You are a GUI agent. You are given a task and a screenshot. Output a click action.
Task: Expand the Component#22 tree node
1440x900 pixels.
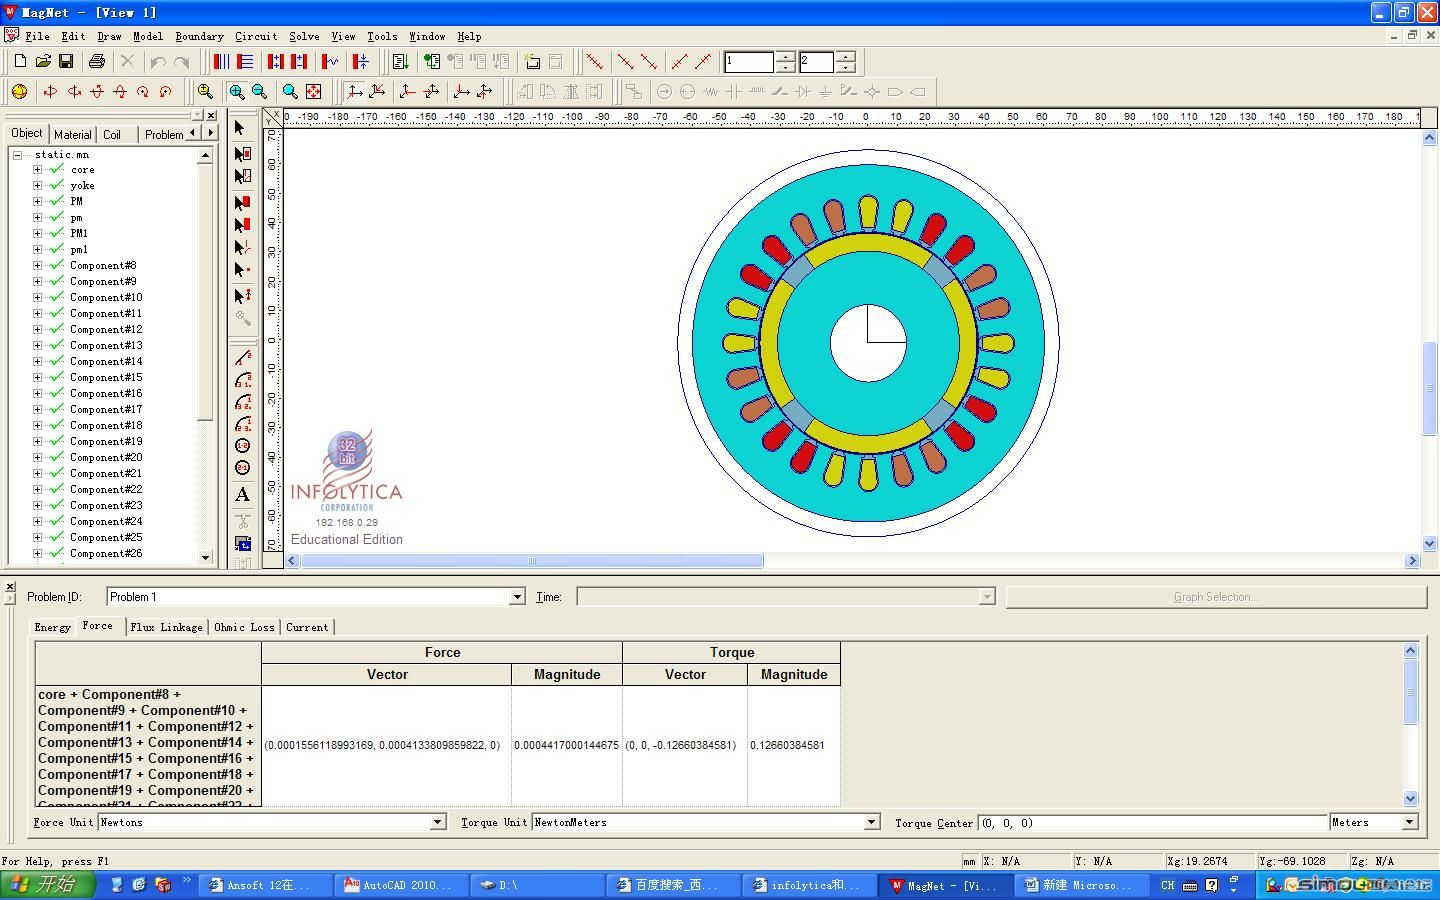(37, 490)
